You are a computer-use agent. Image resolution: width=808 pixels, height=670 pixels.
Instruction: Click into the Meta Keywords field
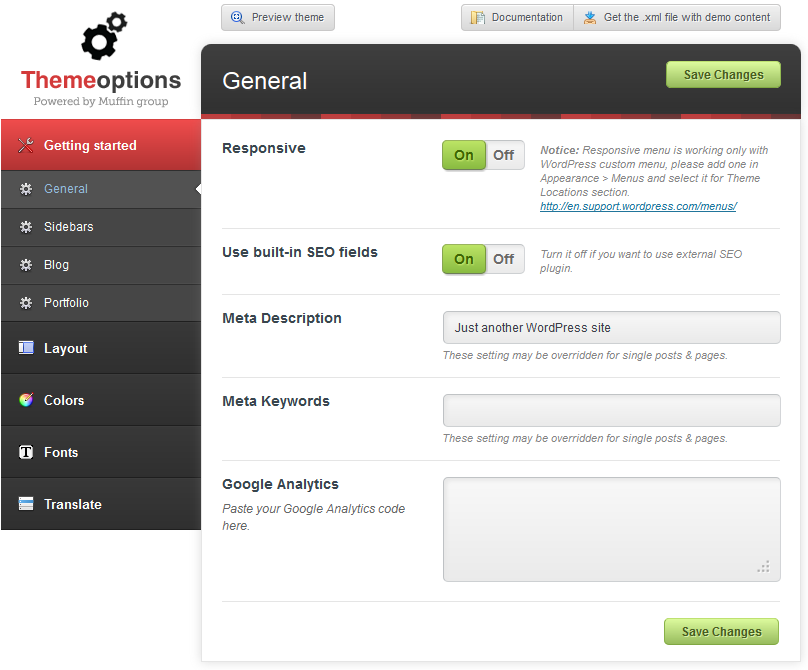[x=612, y=410]
